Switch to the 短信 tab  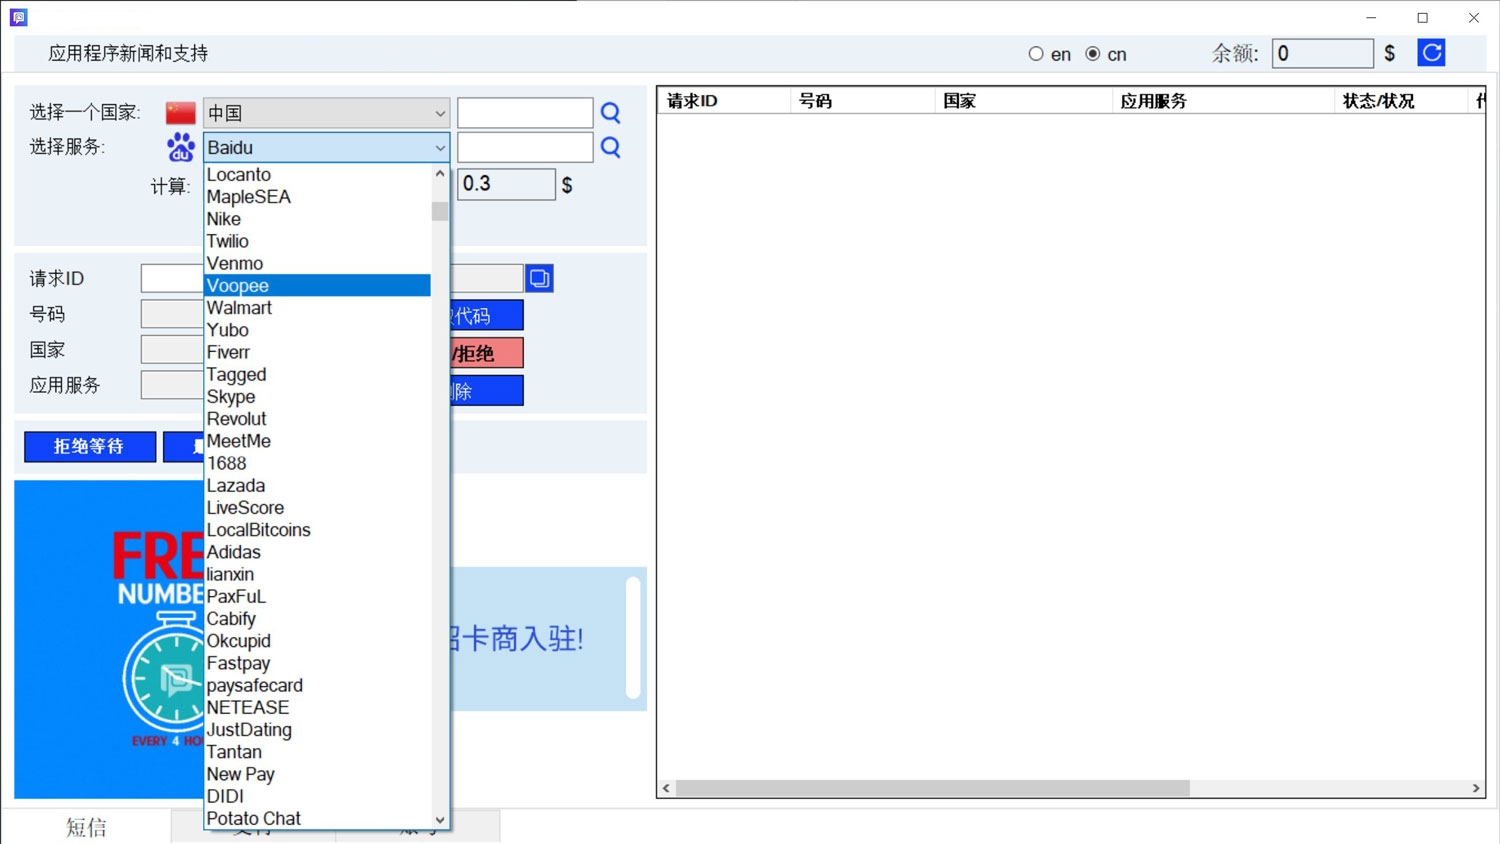pos(86,827)
